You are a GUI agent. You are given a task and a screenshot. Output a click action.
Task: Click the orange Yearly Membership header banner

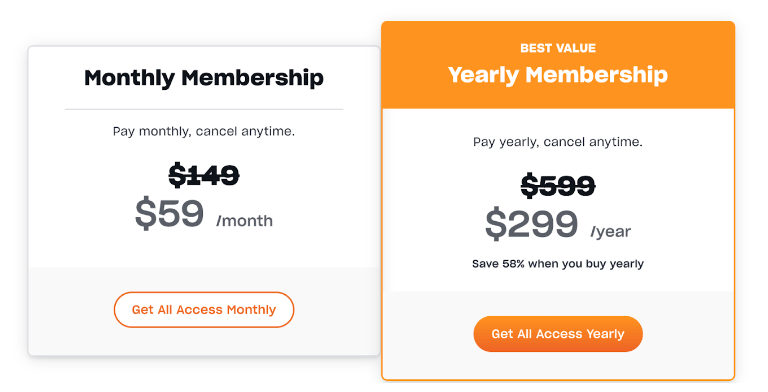pos(558,65)
